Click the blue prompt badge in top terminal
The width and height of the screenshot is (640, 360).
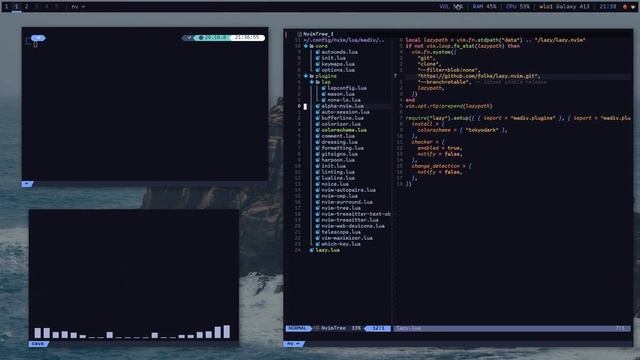tap(38, 38)
